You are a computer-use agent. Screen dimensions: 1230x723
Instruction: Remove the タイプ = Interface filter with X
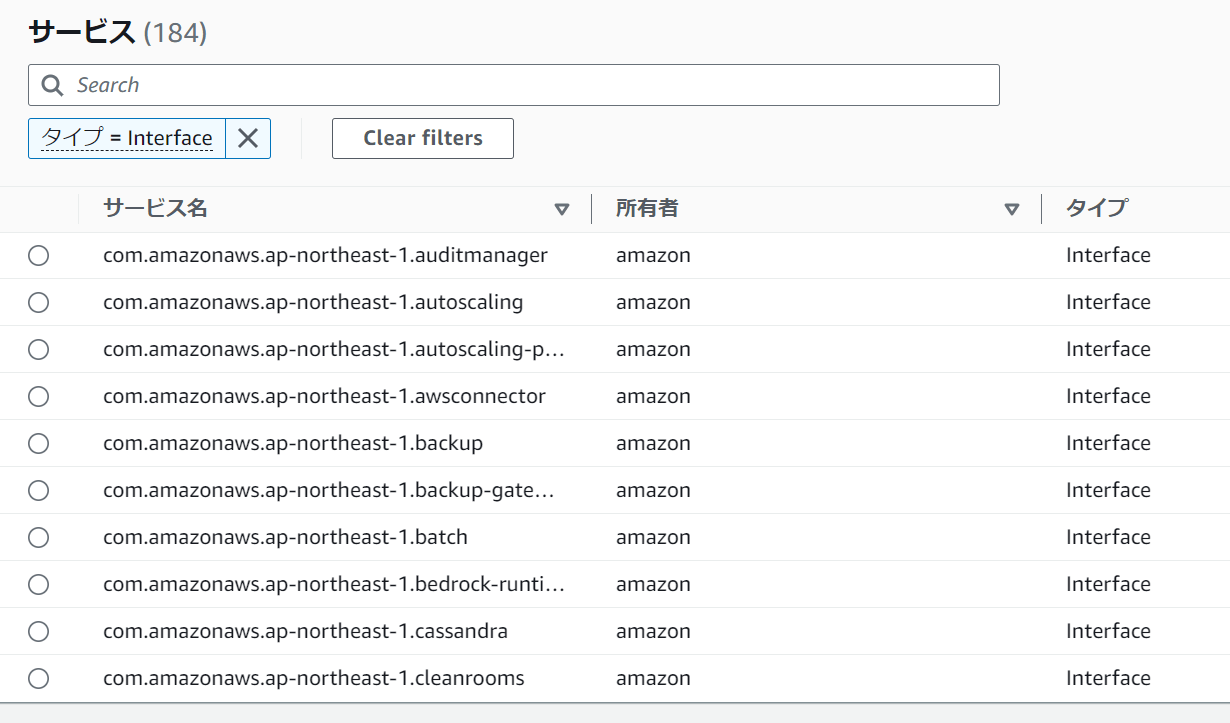[248, 138]
